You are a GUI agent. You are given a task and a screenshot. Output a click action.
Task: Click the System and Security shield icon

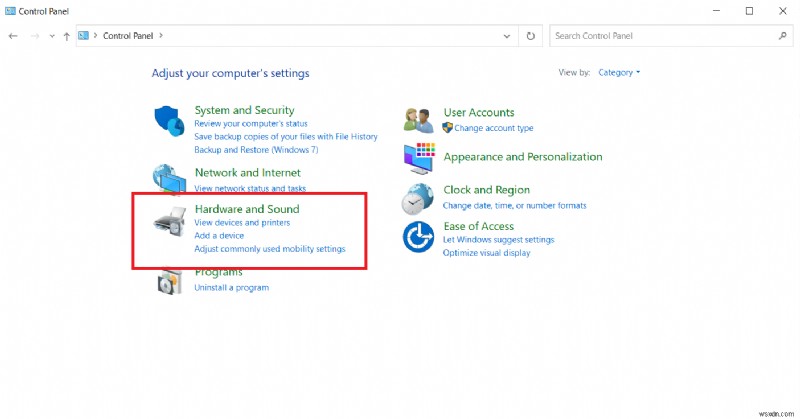coord(170,122)
